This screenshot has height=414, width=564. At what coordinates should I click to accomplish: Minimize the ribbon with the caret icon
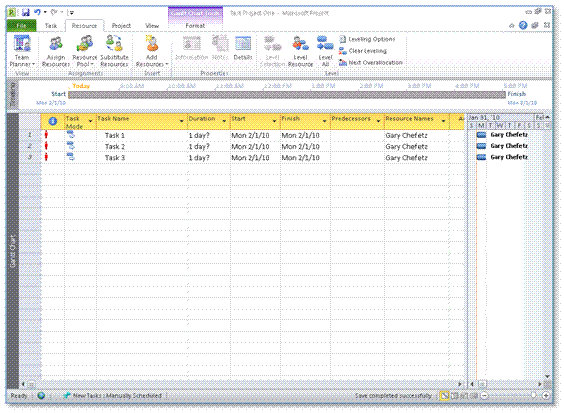click(511, 26)
